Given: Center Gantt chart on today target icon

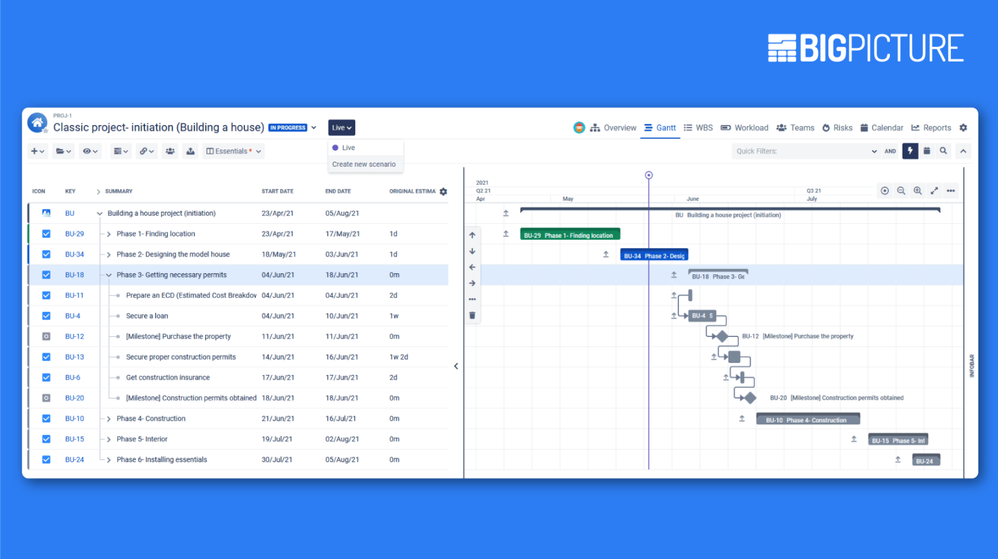Looking at the screenshot, I should point(885,191).
